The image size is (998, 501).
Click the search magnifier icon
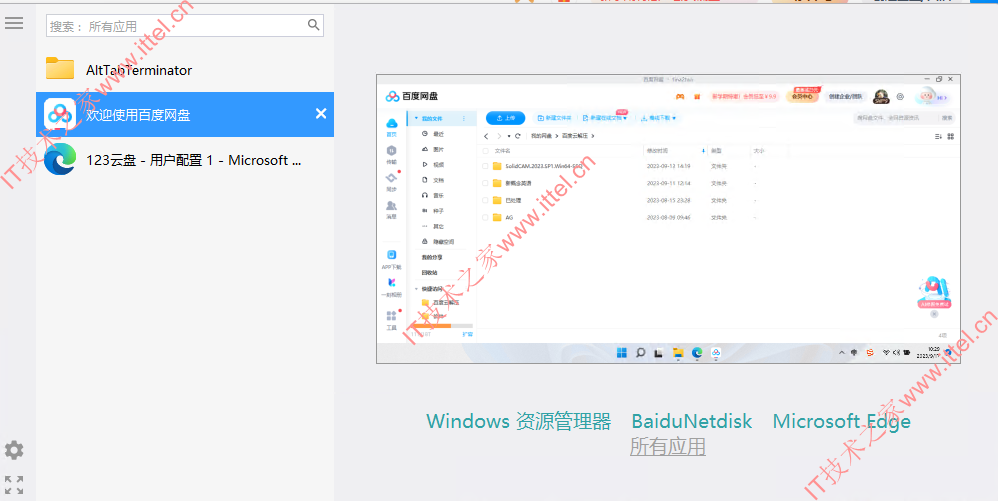pos(313,25)
